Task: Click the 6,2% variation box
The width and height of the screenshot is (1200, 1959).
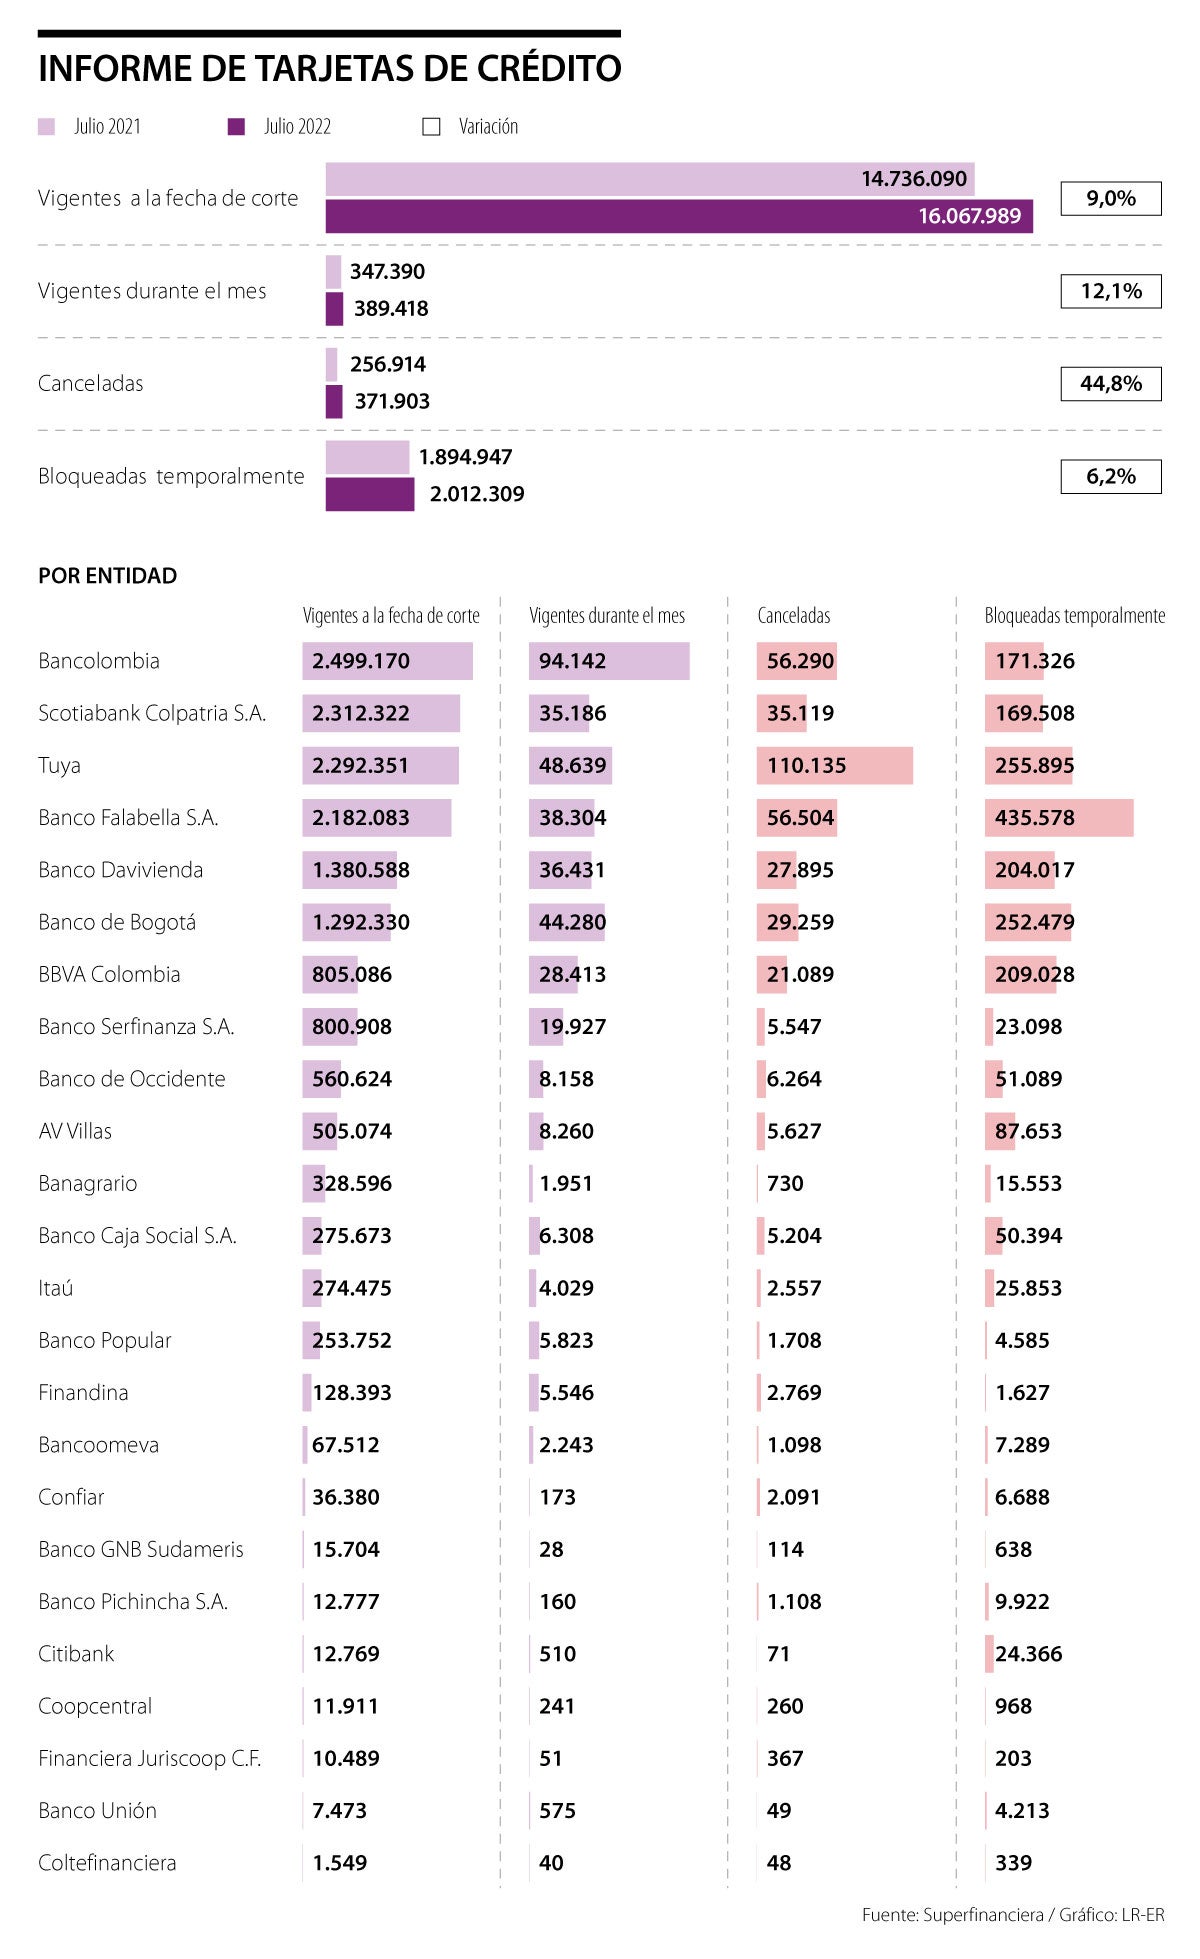Action: [1110, 477]
